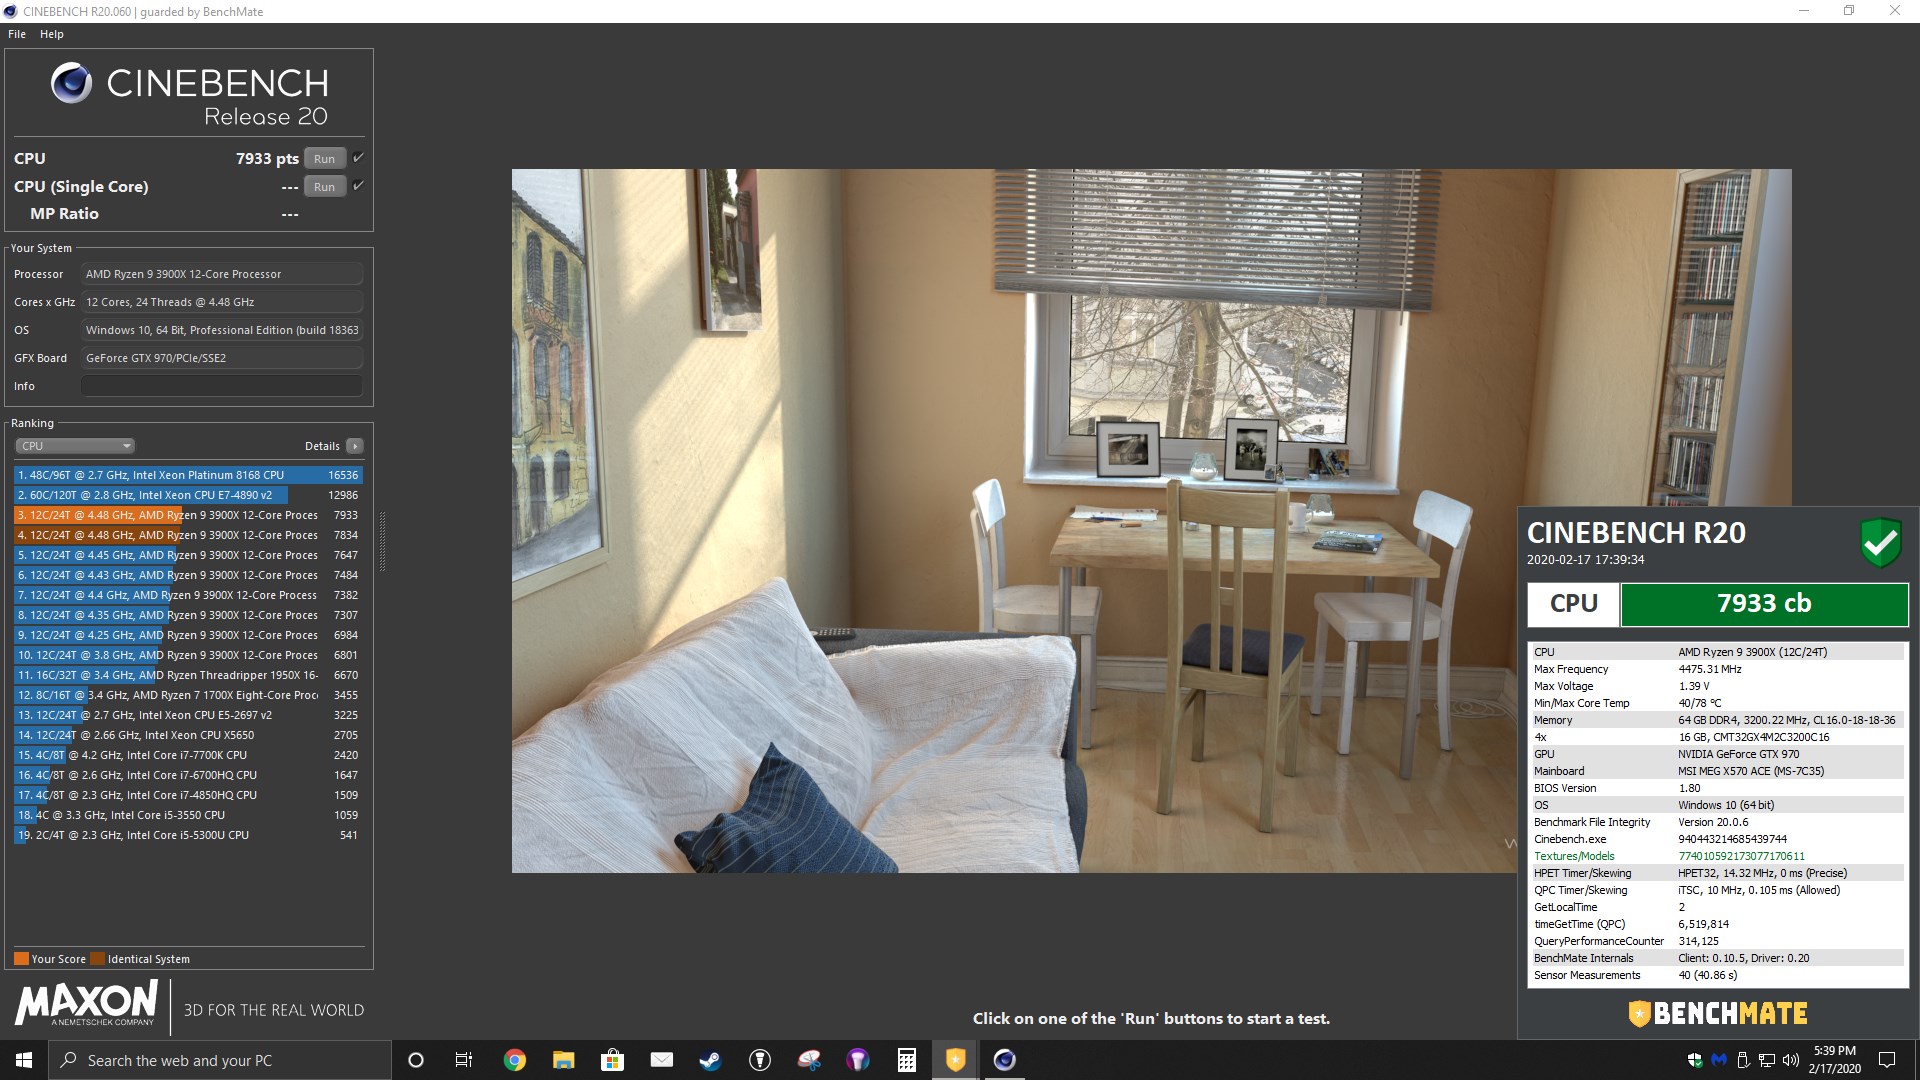Toggle the CPU (Single Core) test checkbox
The width and height of the screenshot is (1920, 1080).
358,186
